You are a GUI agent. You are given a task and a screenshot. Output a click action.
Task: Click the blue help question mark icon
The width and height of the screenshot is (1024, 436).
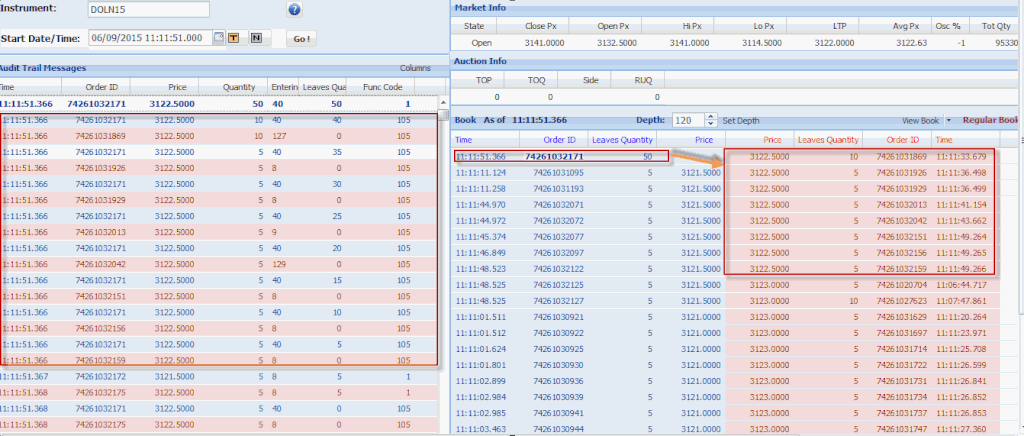point(294,10)
